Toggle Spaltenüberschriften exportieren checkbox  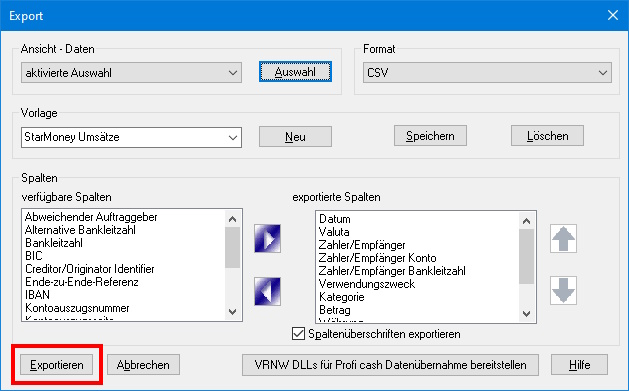click(298, 334)
